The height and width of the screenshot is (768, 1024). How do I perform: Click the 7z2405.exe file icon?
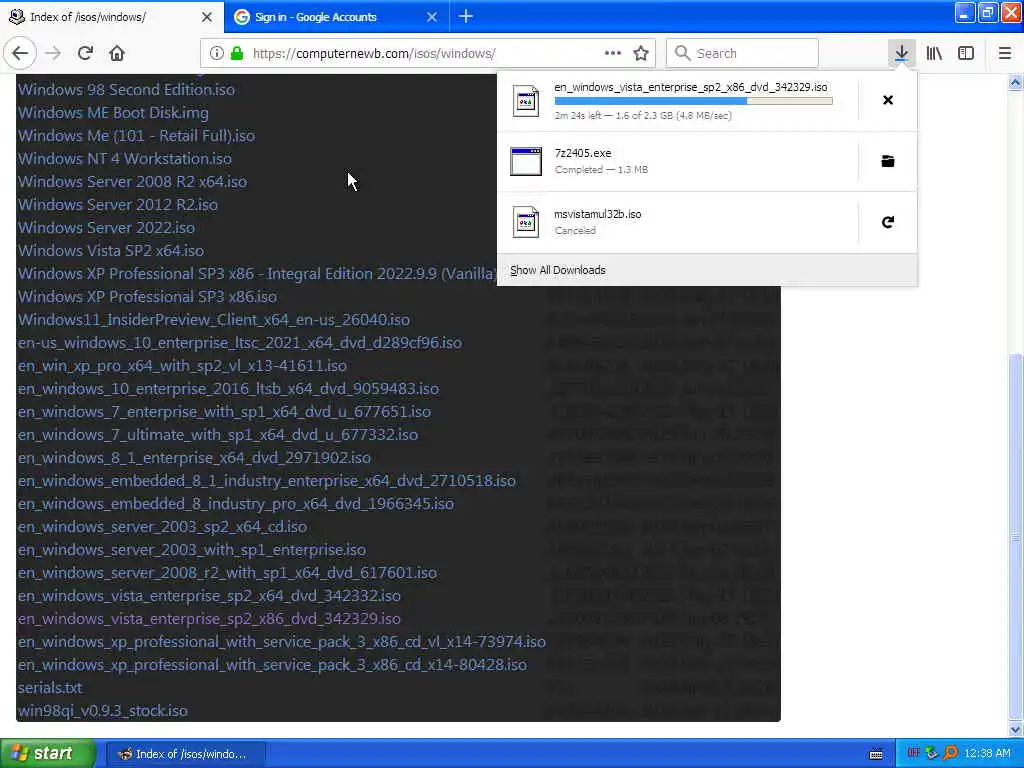[x=526, y=161]
